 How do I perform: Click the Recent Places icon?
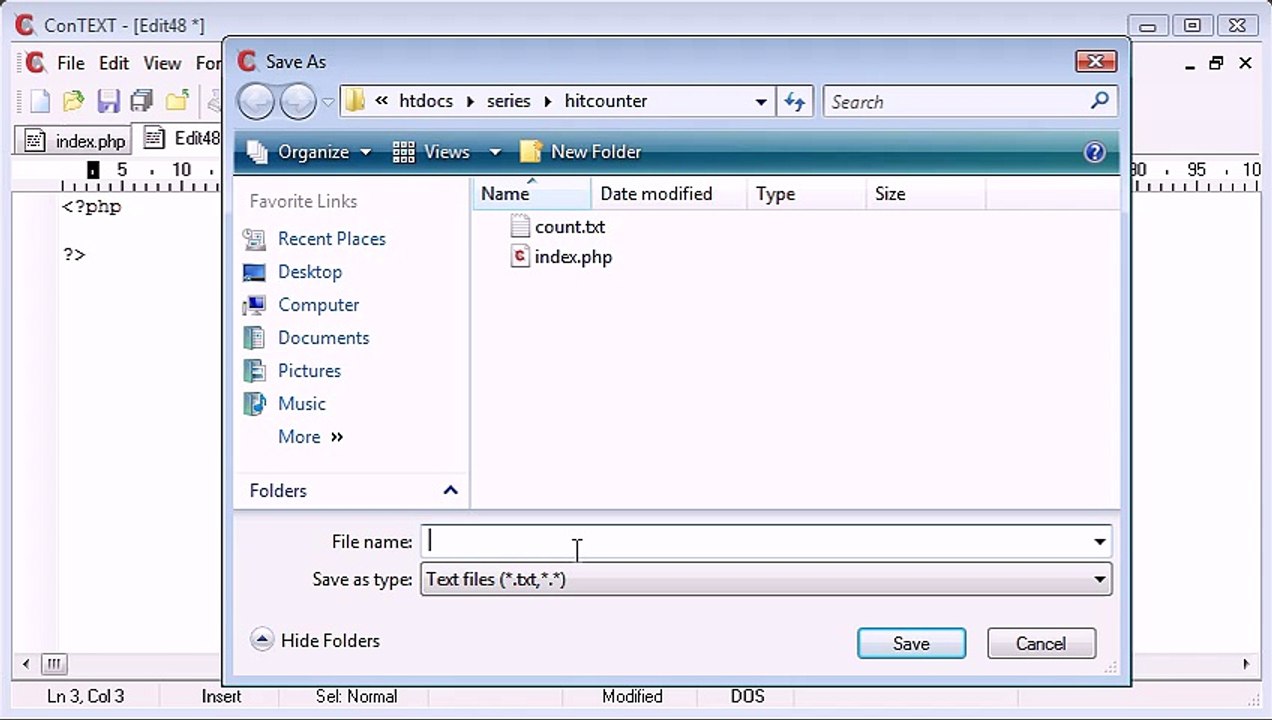(255, 239)
